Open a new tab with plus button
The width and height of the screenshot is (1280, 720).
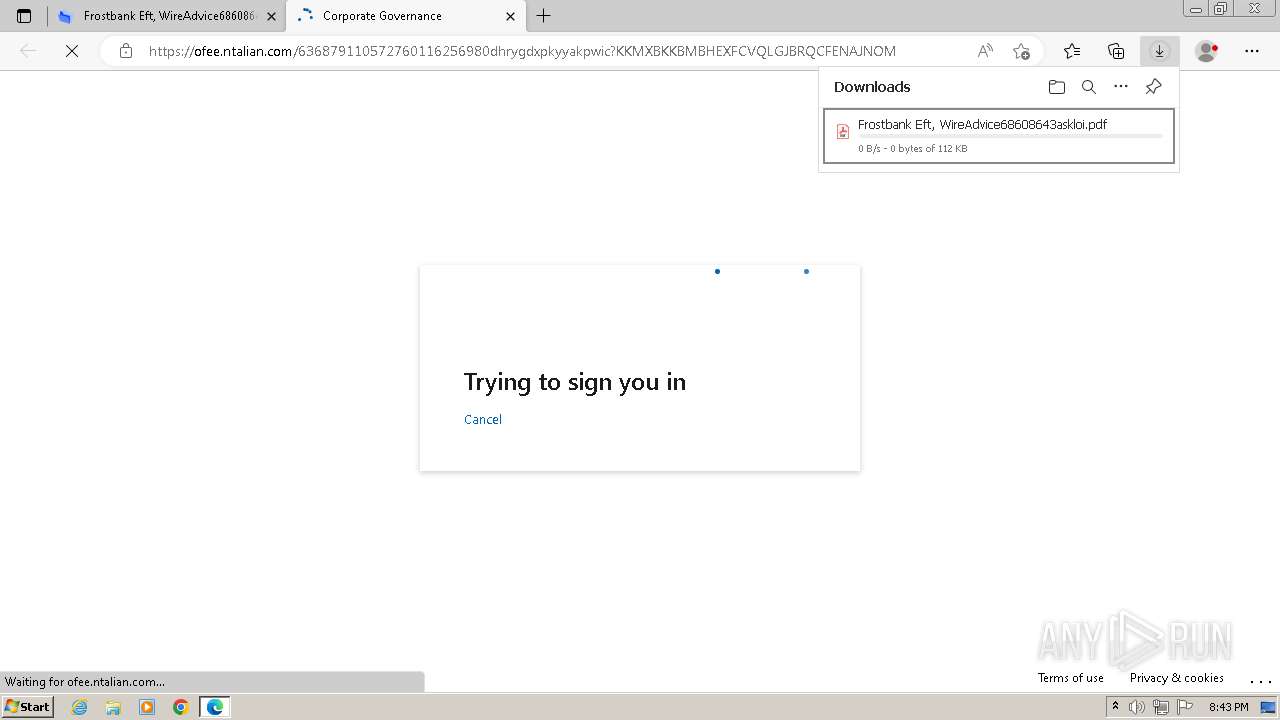544,16
